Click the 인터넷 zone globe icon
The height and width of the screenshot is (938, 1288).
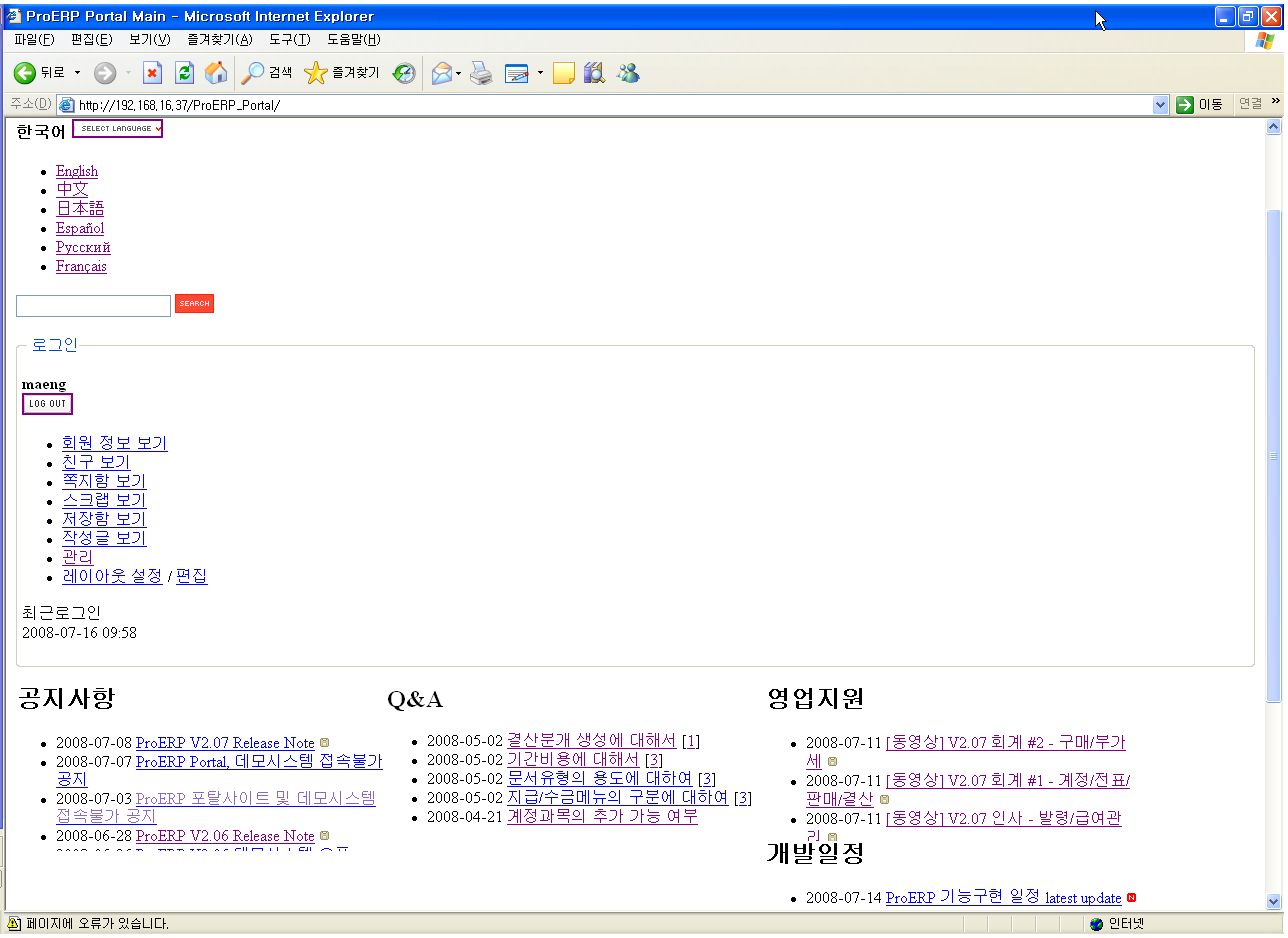(1097, 924)
